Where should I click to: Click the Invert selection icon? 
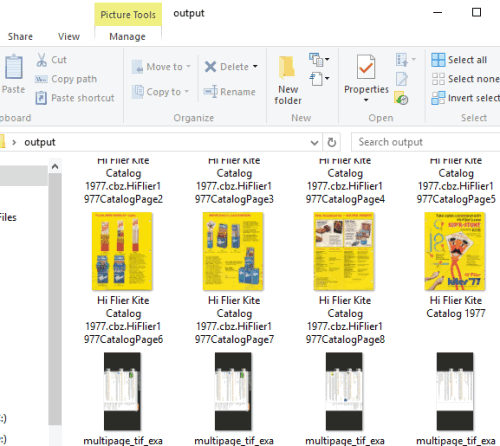coord(438,98)
